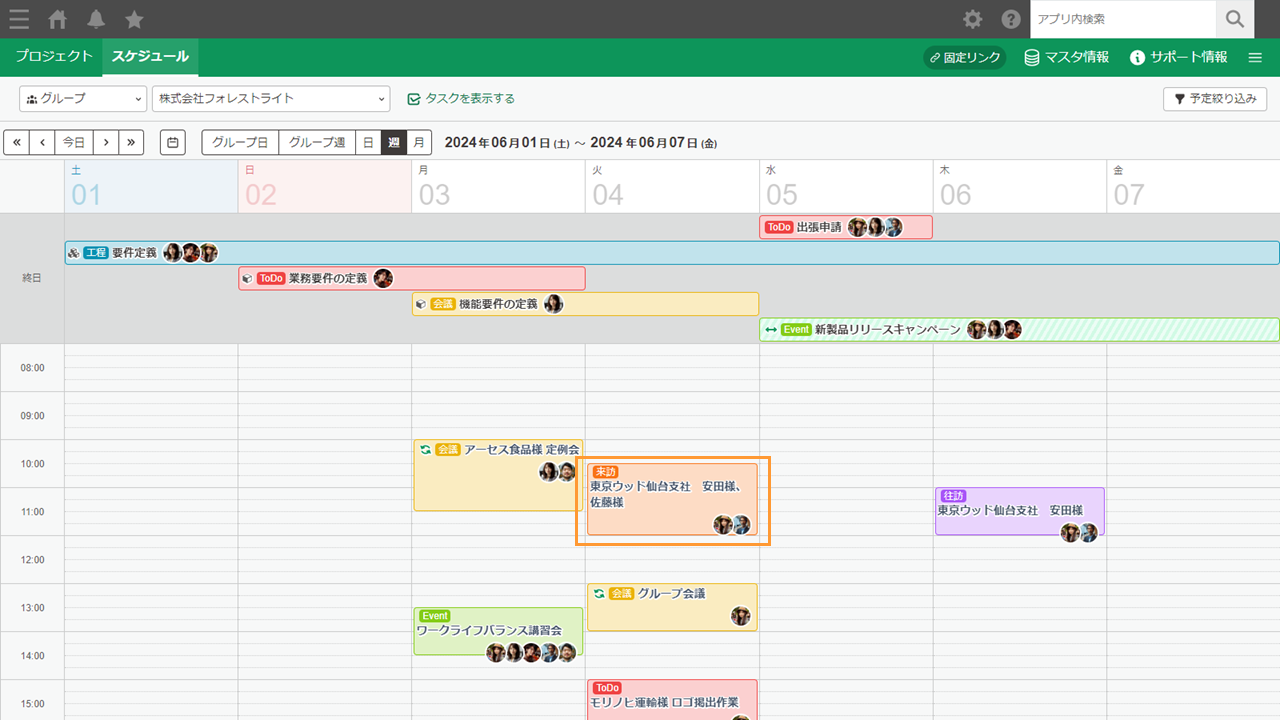Click the avatar on 業務要件の定義

pos(383,278)
